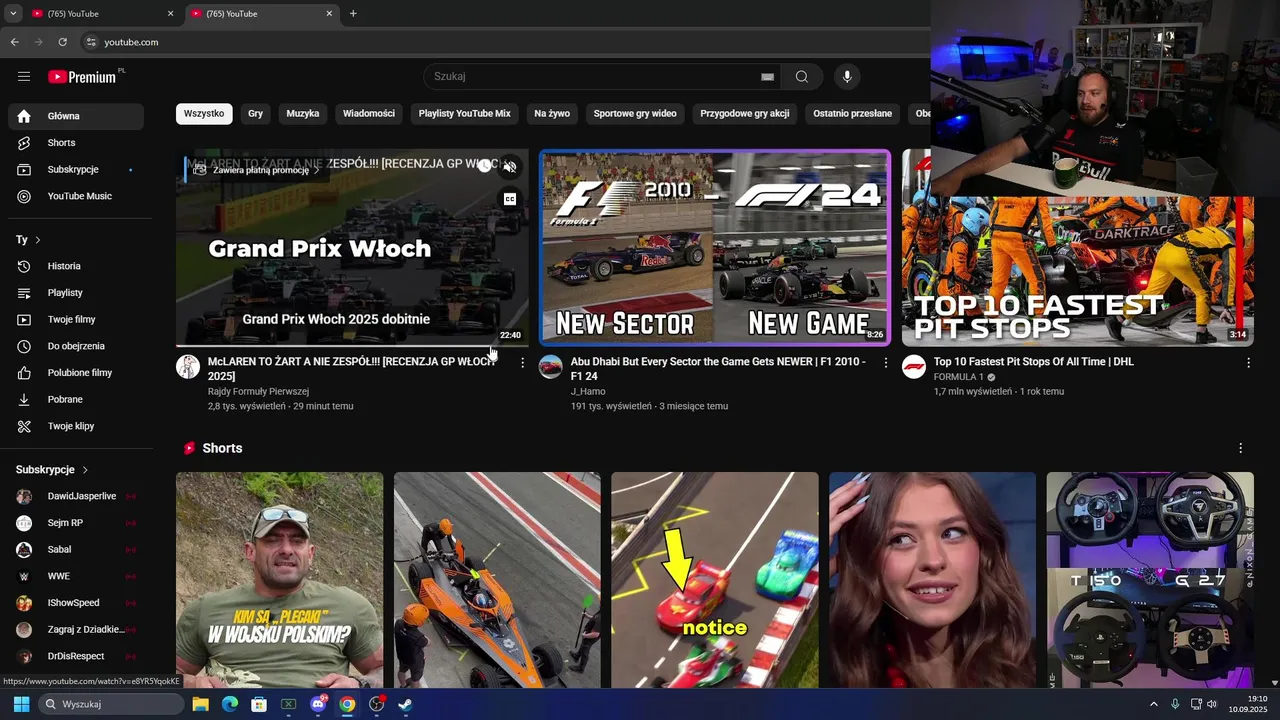Image resolution: width=1280 pixels, height=720 pixels.
Task: Open a new browser tab
Action: click(353, 14)
